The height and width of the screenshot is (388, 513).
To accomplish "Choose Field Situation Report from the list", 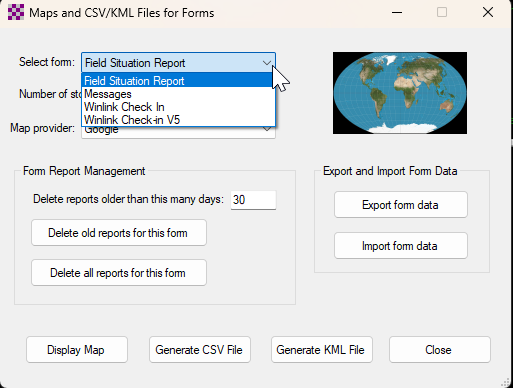I will [x=178, y=81].
